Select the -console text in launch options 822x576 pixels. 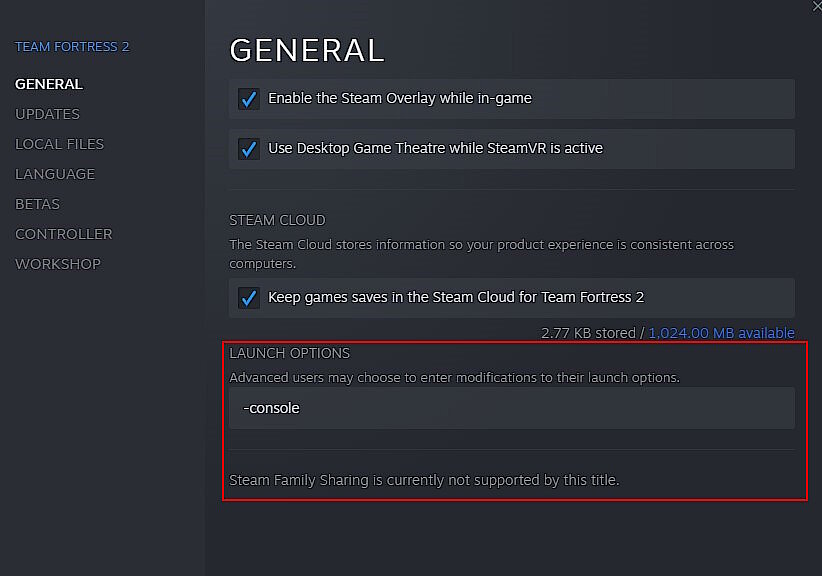click(269, 407)
